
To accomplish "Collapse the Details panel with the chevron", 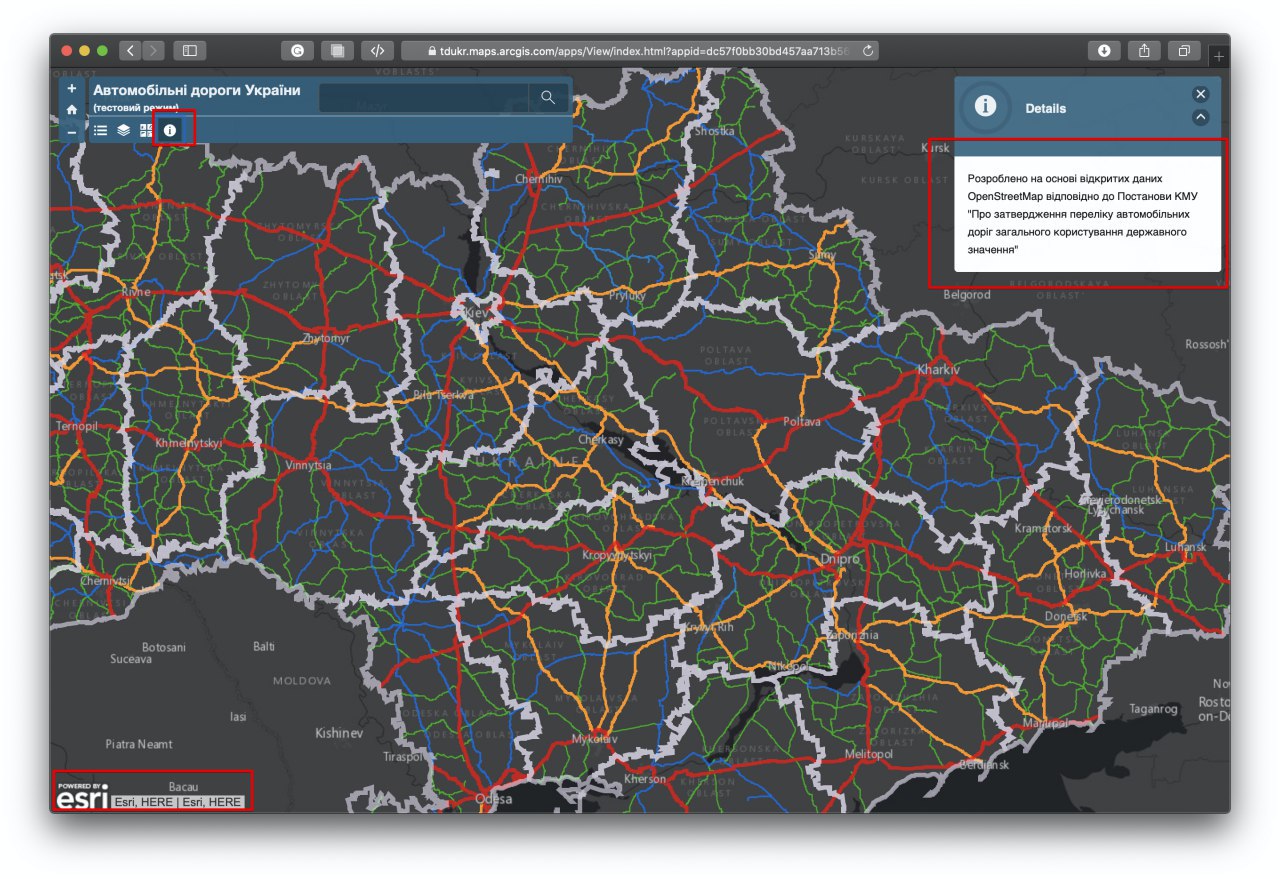I will (x=1201, y=117).
